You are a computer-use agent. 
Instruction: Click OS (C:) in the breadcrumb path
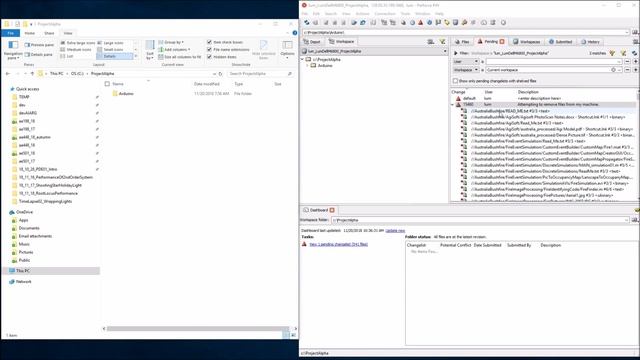pos(77,74)
